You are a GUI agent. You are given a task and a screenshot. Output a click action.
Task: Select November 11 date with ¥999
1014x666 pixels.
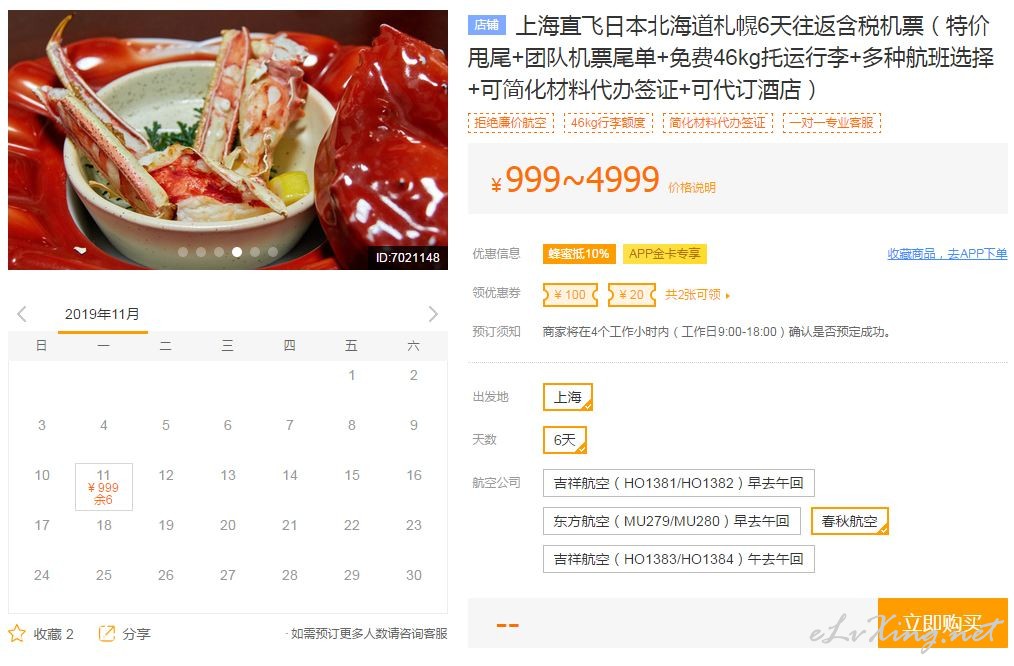[103, 487]
